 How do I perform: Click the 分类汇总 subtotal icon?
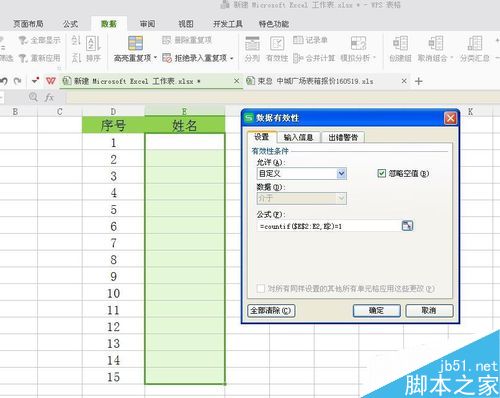coord(475,44)
